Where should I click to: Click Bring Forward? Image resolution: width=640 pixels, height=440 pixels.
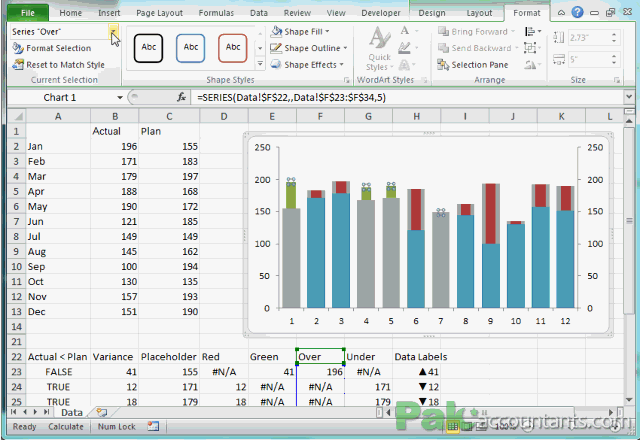point(476,31)
